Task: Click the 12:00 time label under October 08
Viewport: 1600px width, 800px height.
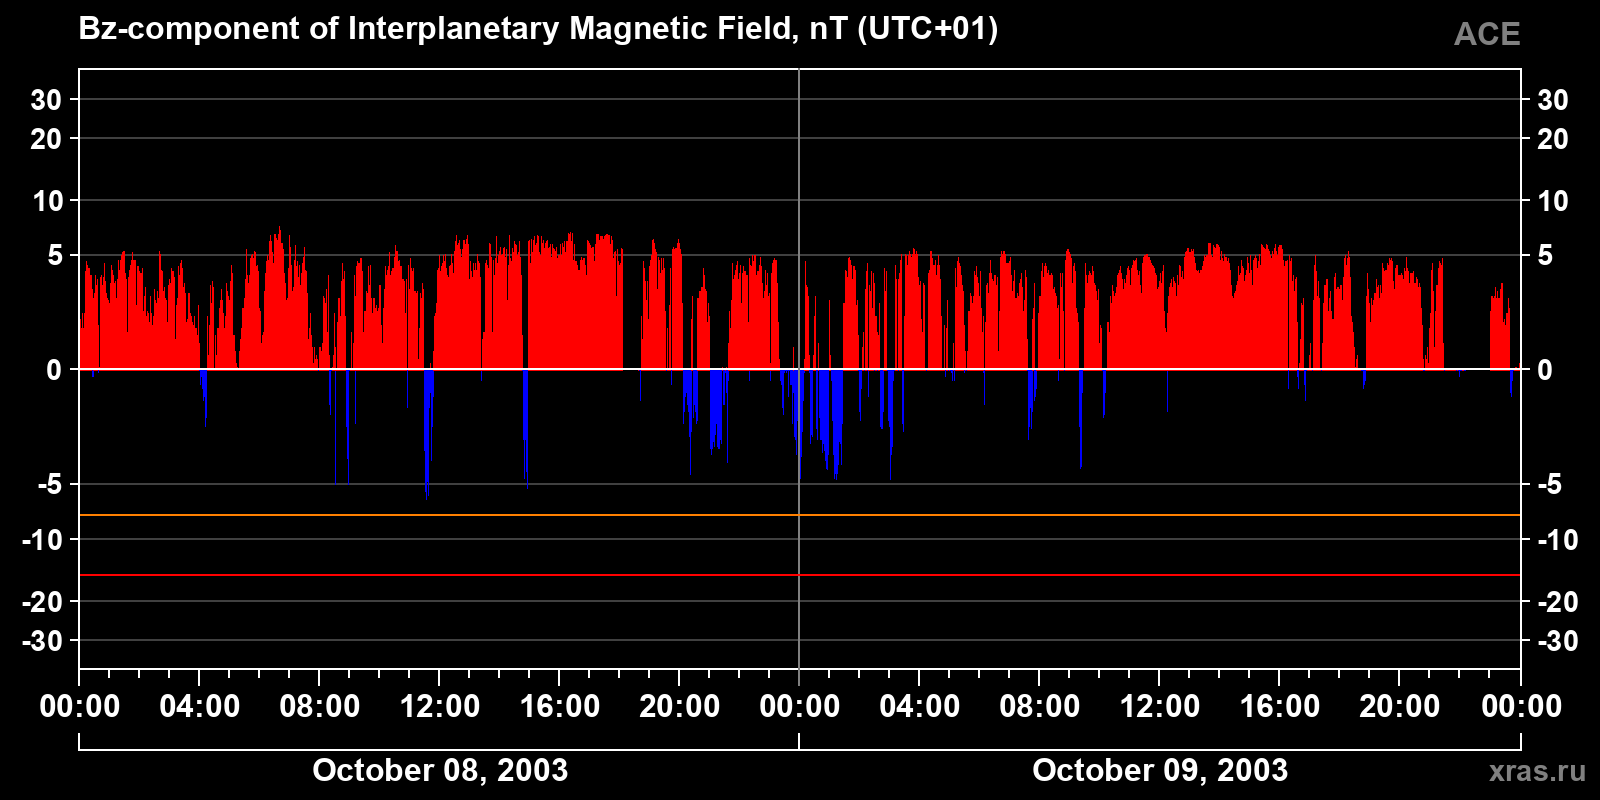Action: click(x=440, y=707)
